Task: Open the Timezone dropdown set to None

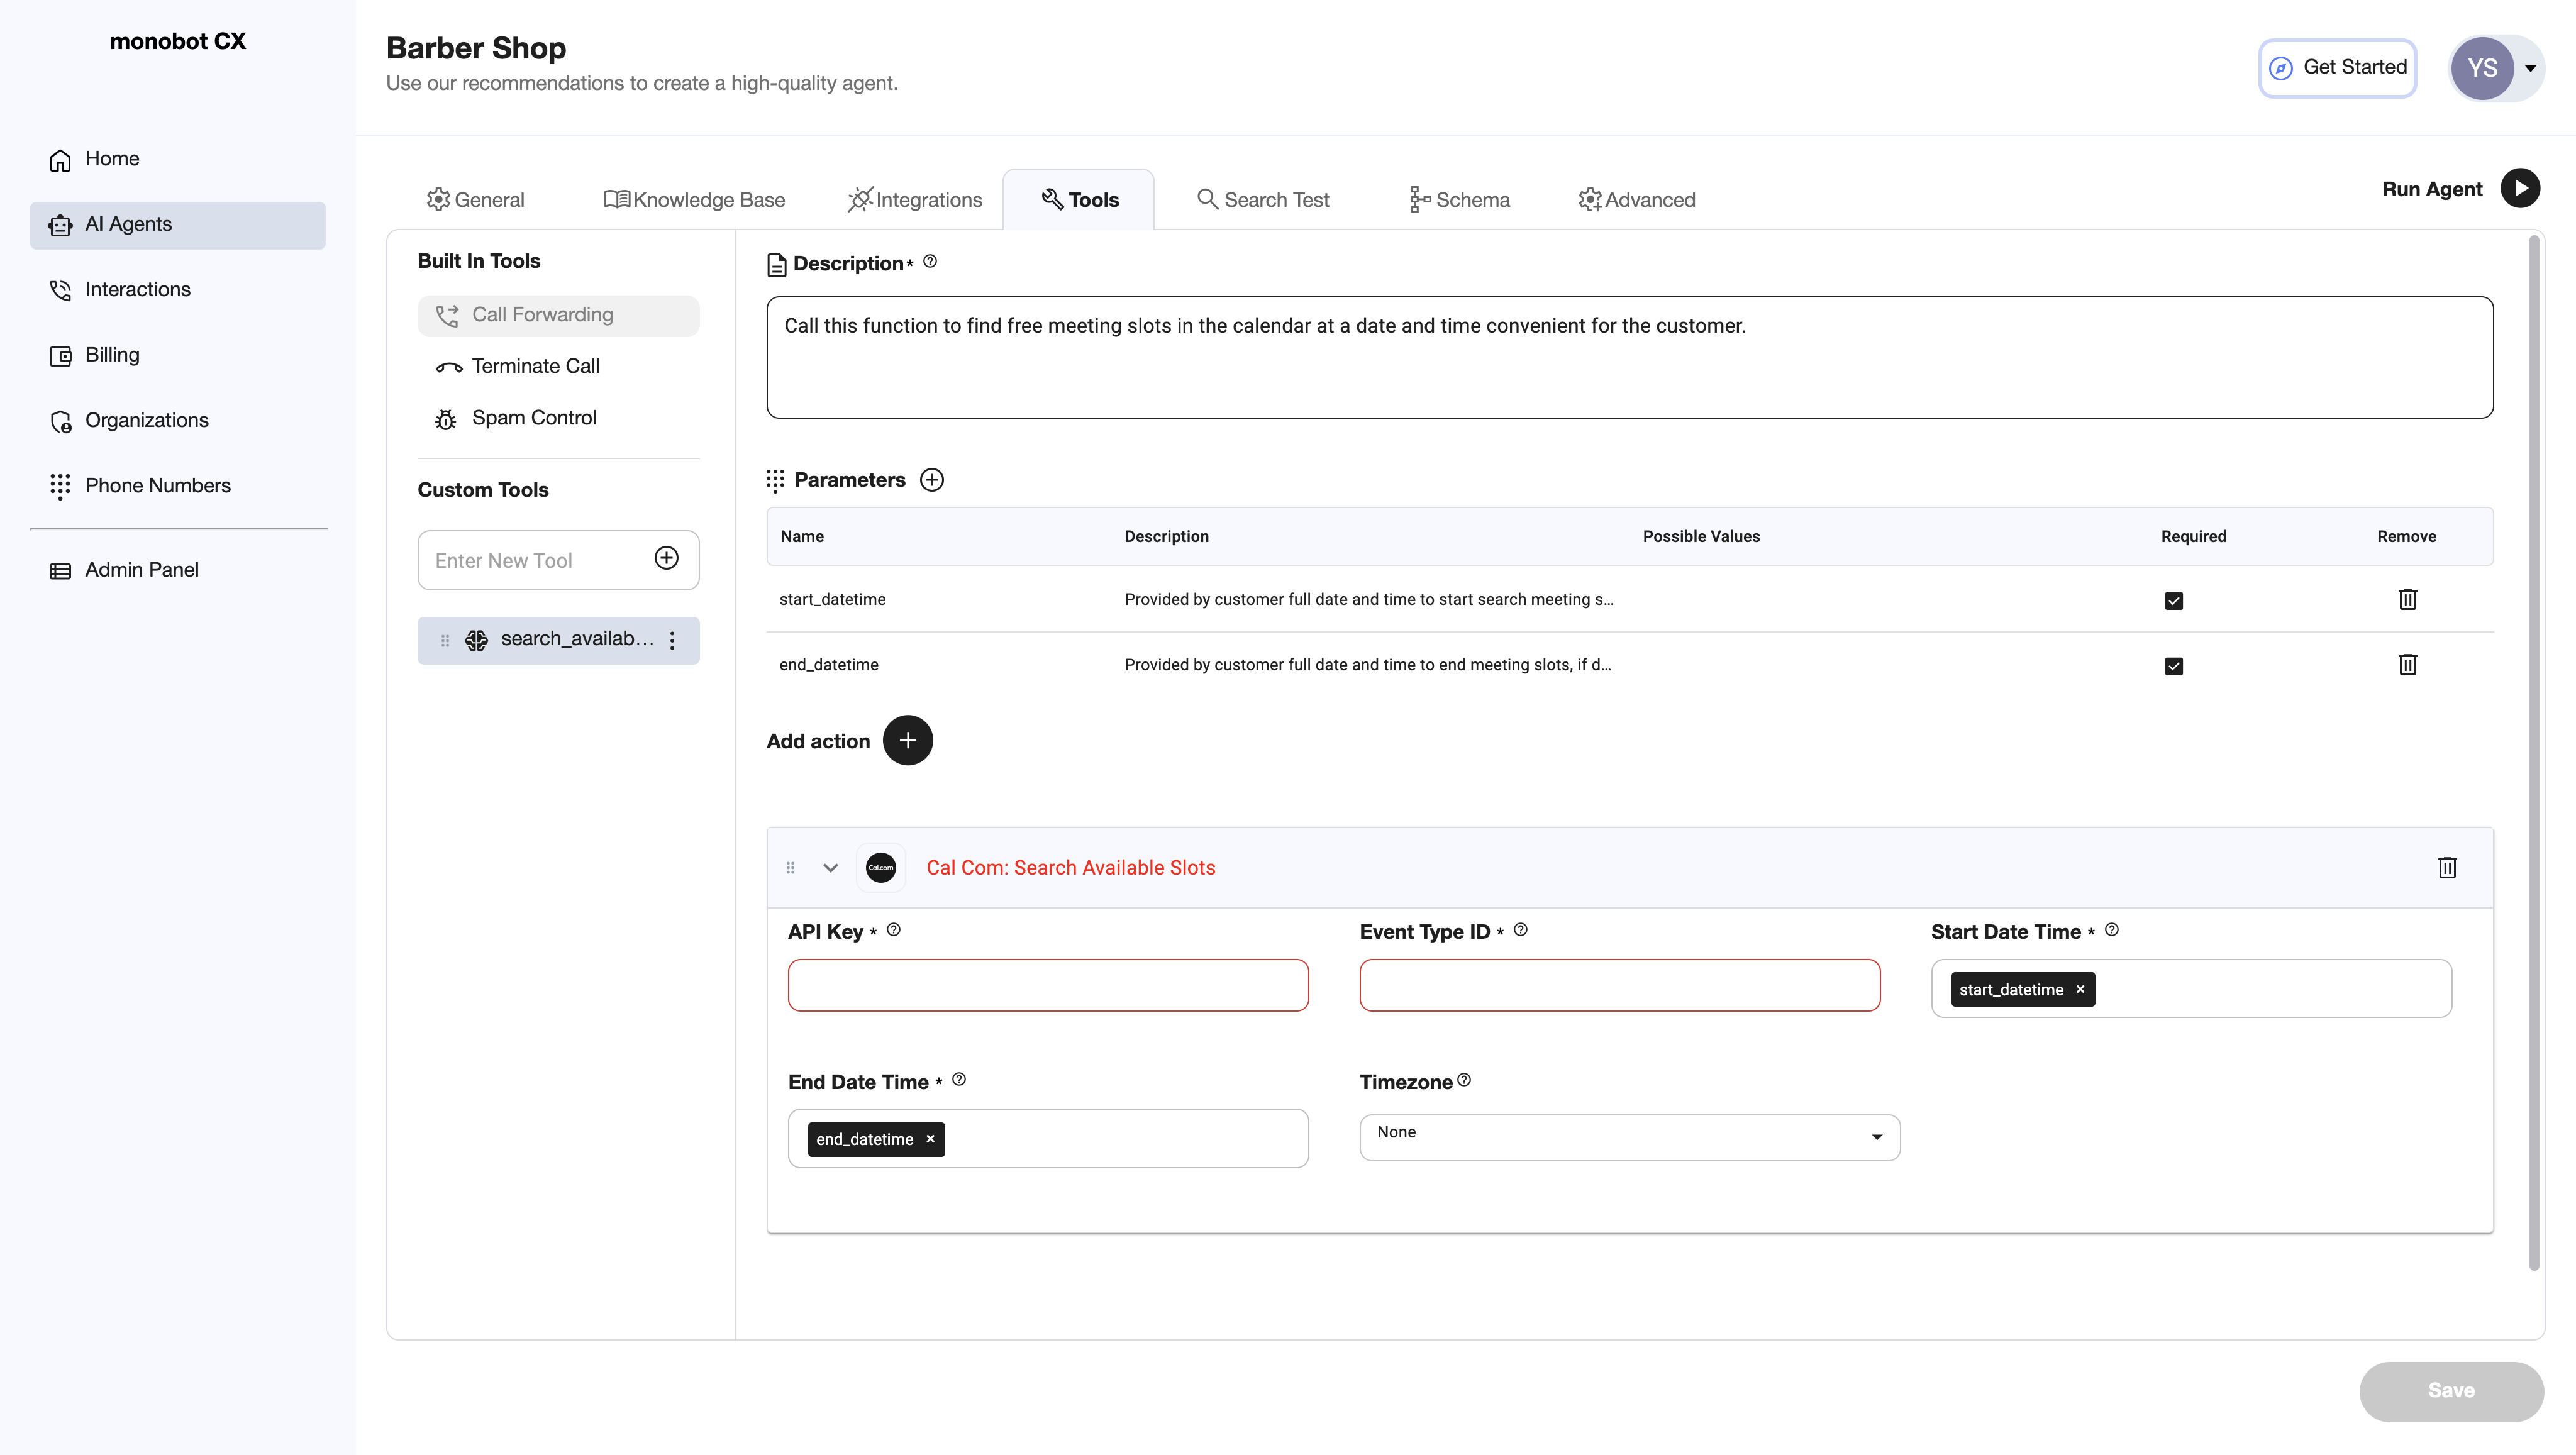Action: (1628, 1137)
